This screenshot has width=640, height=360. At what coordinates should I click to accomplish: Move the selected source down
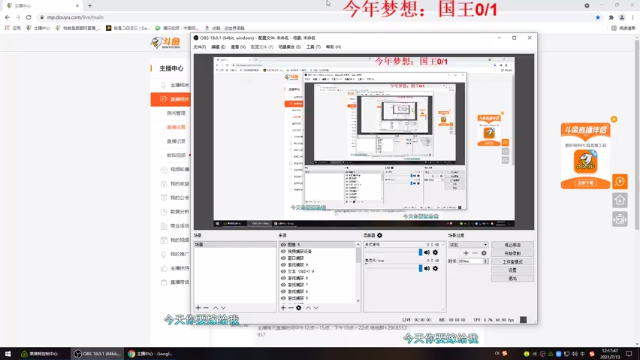pyautogui.click(x=316, y=308)
